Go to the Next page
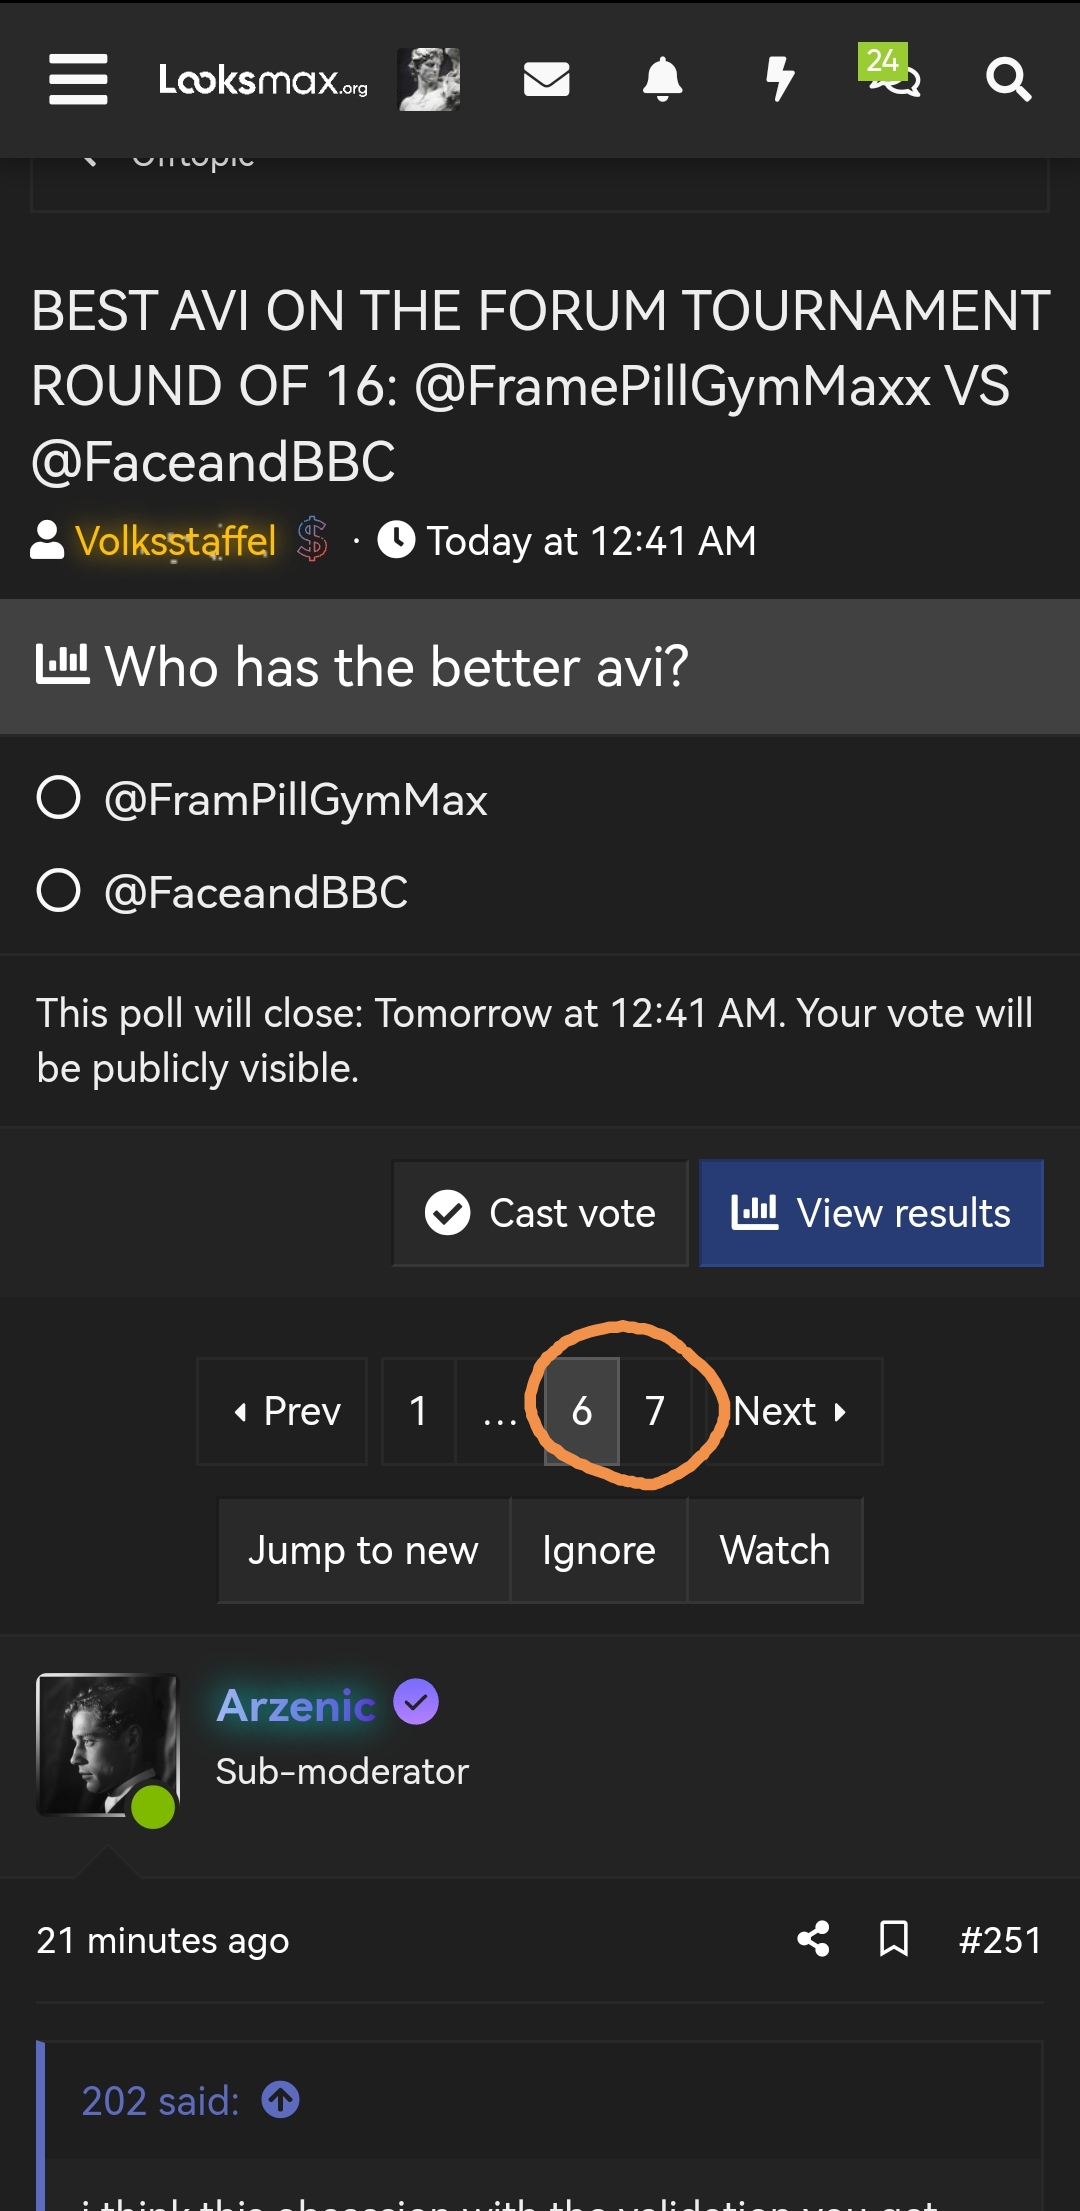This screenshot has width=1080, height=2211. coord(792,1411)
